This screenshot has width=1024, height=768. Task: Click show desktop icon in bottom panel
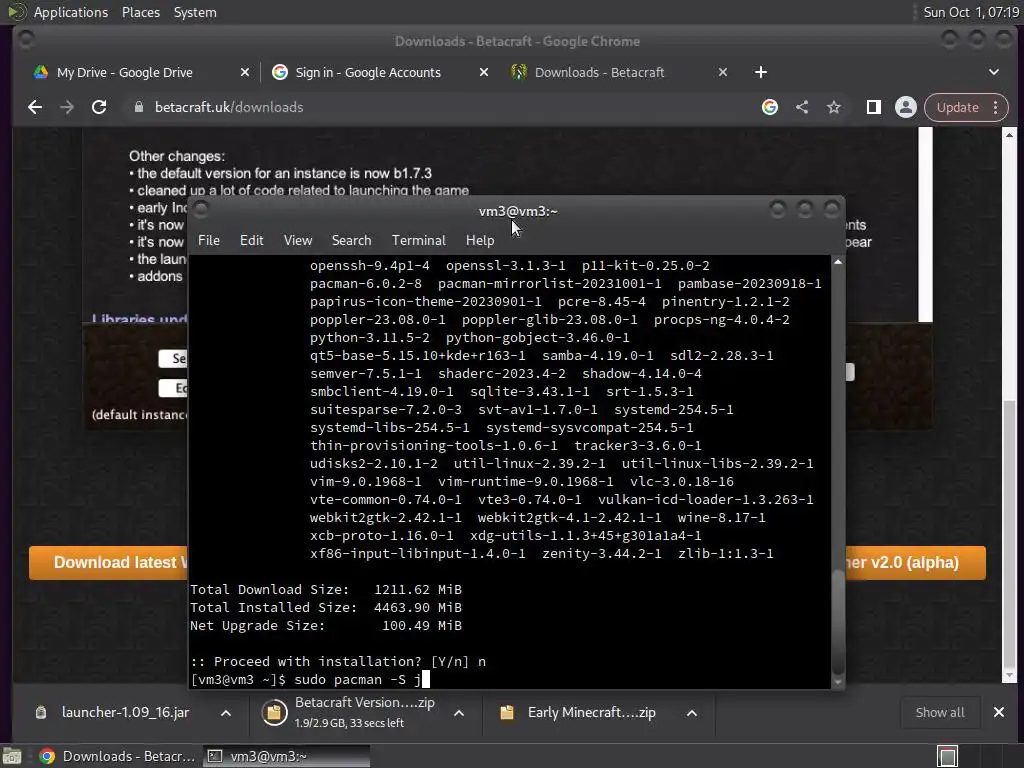(12, 756)
